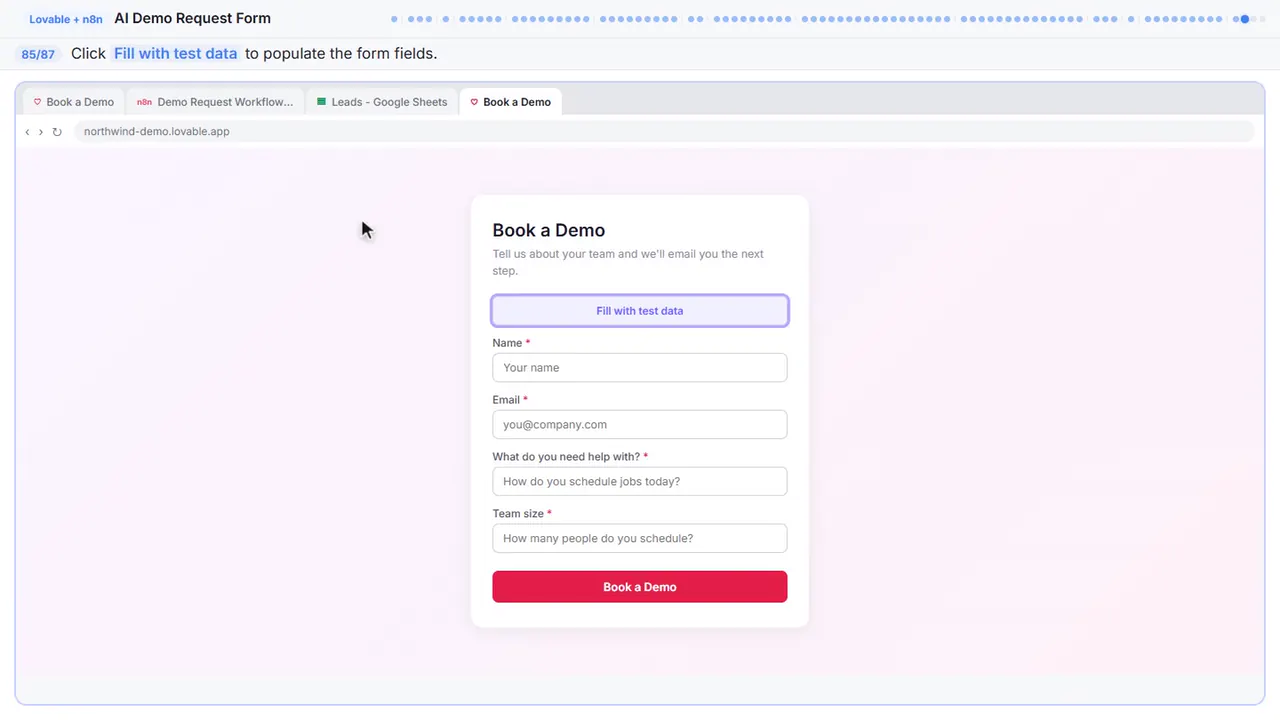Open the Demo Request Workflow n8n tab
1280x720 pixels.
215,102
